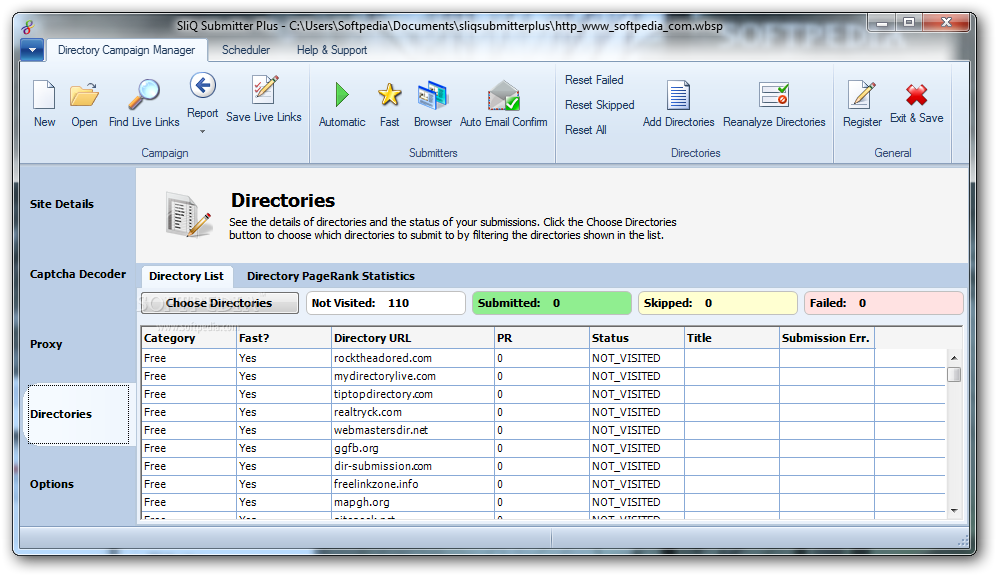Click the Choose Directories button
Viewport: 997px width, 576px height.
coord(219,303)
